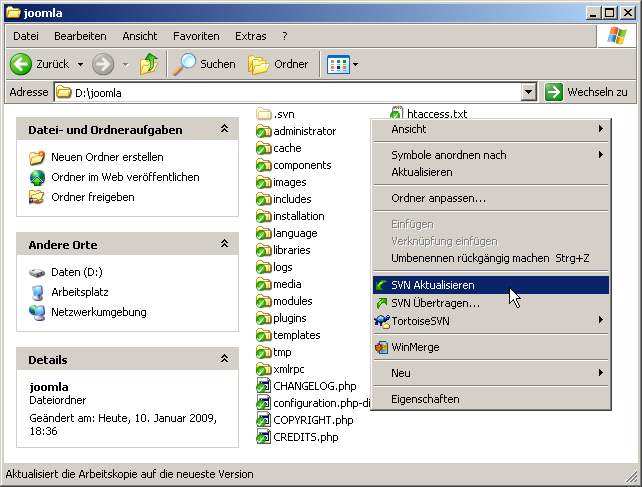
Task: Open the Neu submenu entry
Action: (491, 373)
